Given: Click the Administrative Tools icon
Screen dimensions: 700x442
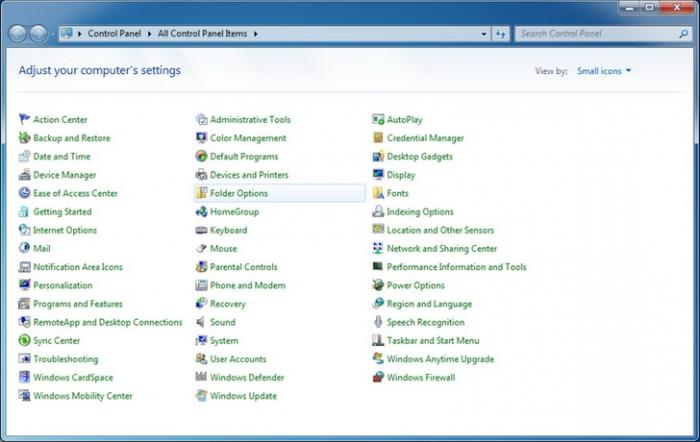Looking at the screenshot, I should click(201, 119).
